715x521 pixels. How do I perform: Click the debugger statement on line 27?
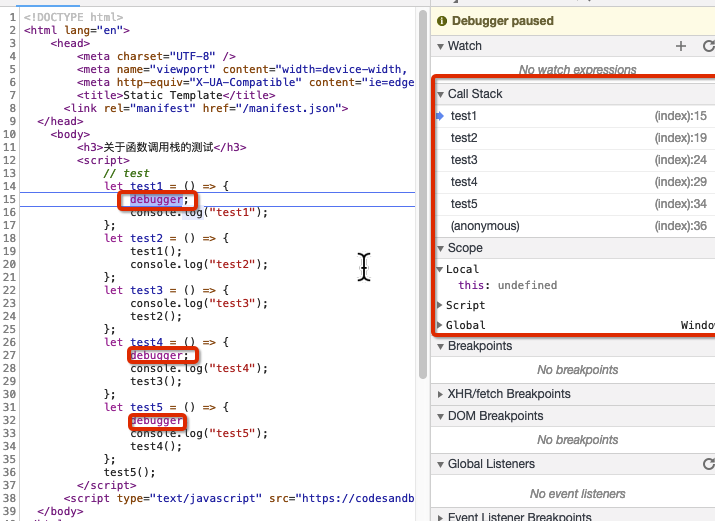159,355
